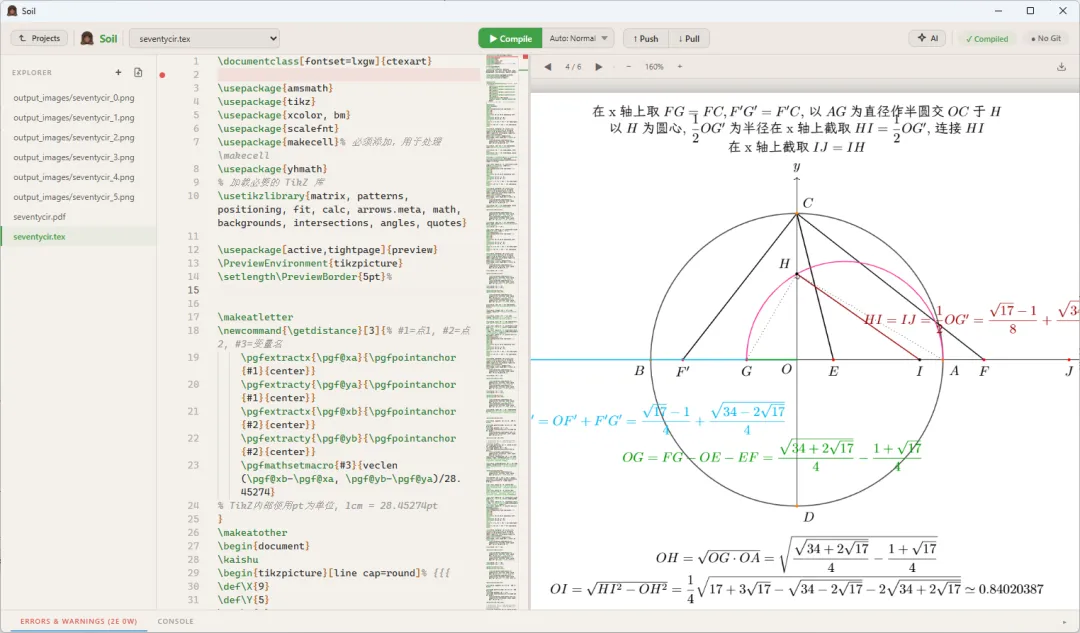Switch to the Console tab
Screen dimensions: 1080x633
[x=175, y=621]
